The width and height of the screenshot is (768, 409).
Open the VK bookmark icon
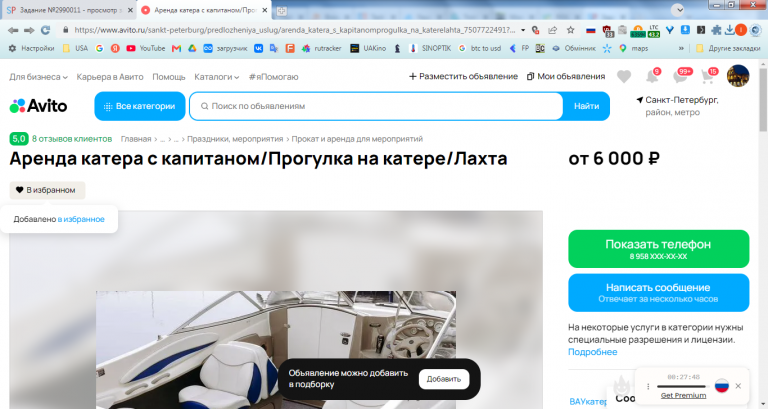[258, 48]
